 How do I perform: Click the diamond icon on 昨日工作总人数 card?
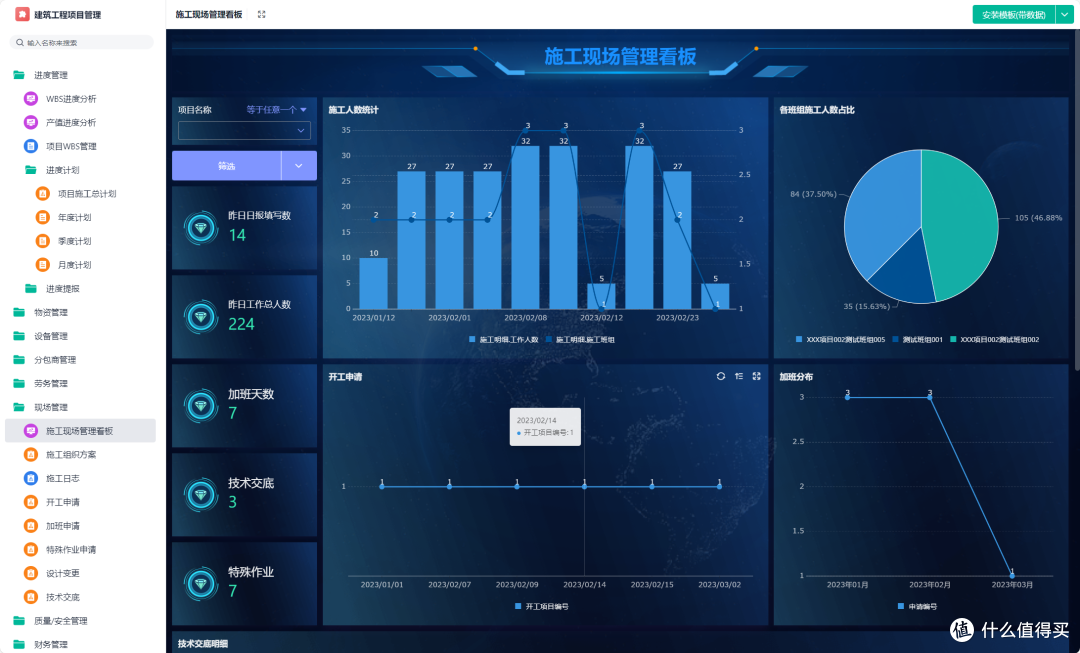(x=201, y=316)
